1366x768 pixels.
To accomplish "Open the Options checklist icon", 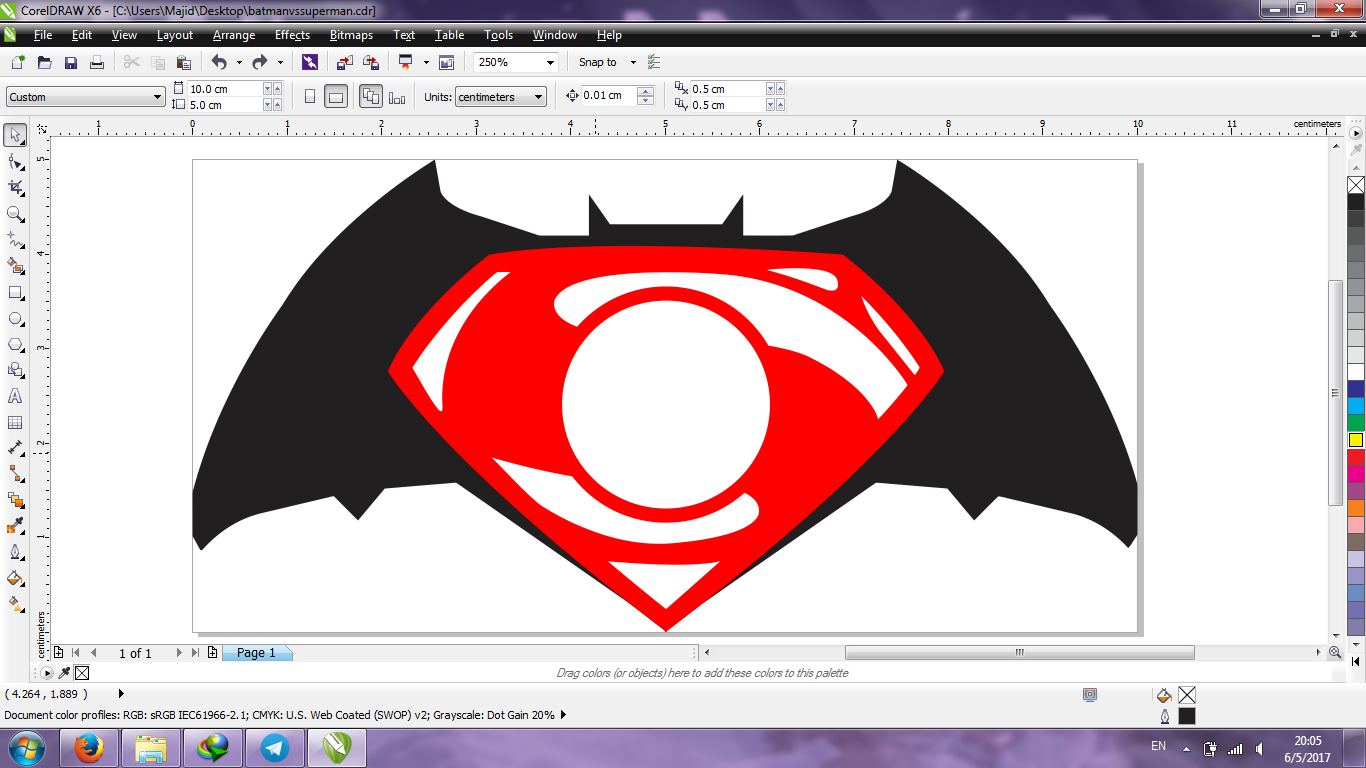I will (654, 62).
